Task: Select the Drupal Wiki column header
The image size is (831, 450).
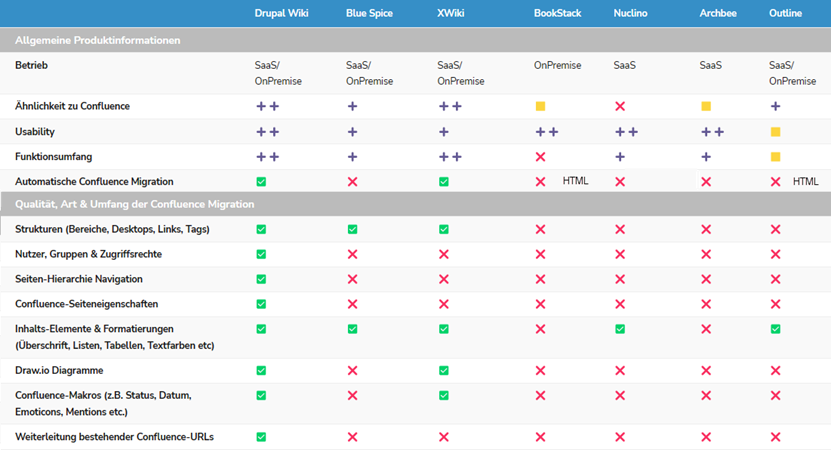Action: (x=284, y=13)
